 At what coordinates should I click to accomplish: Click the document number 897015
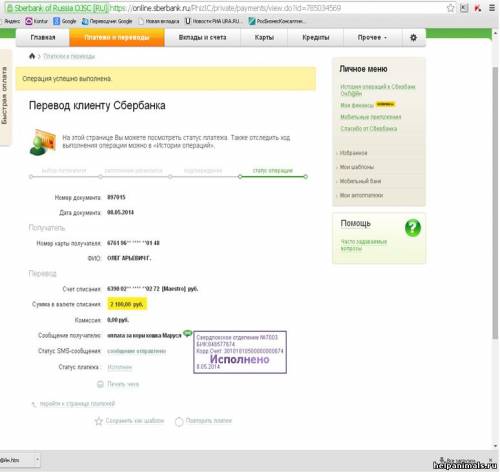[x=116, y=197]
